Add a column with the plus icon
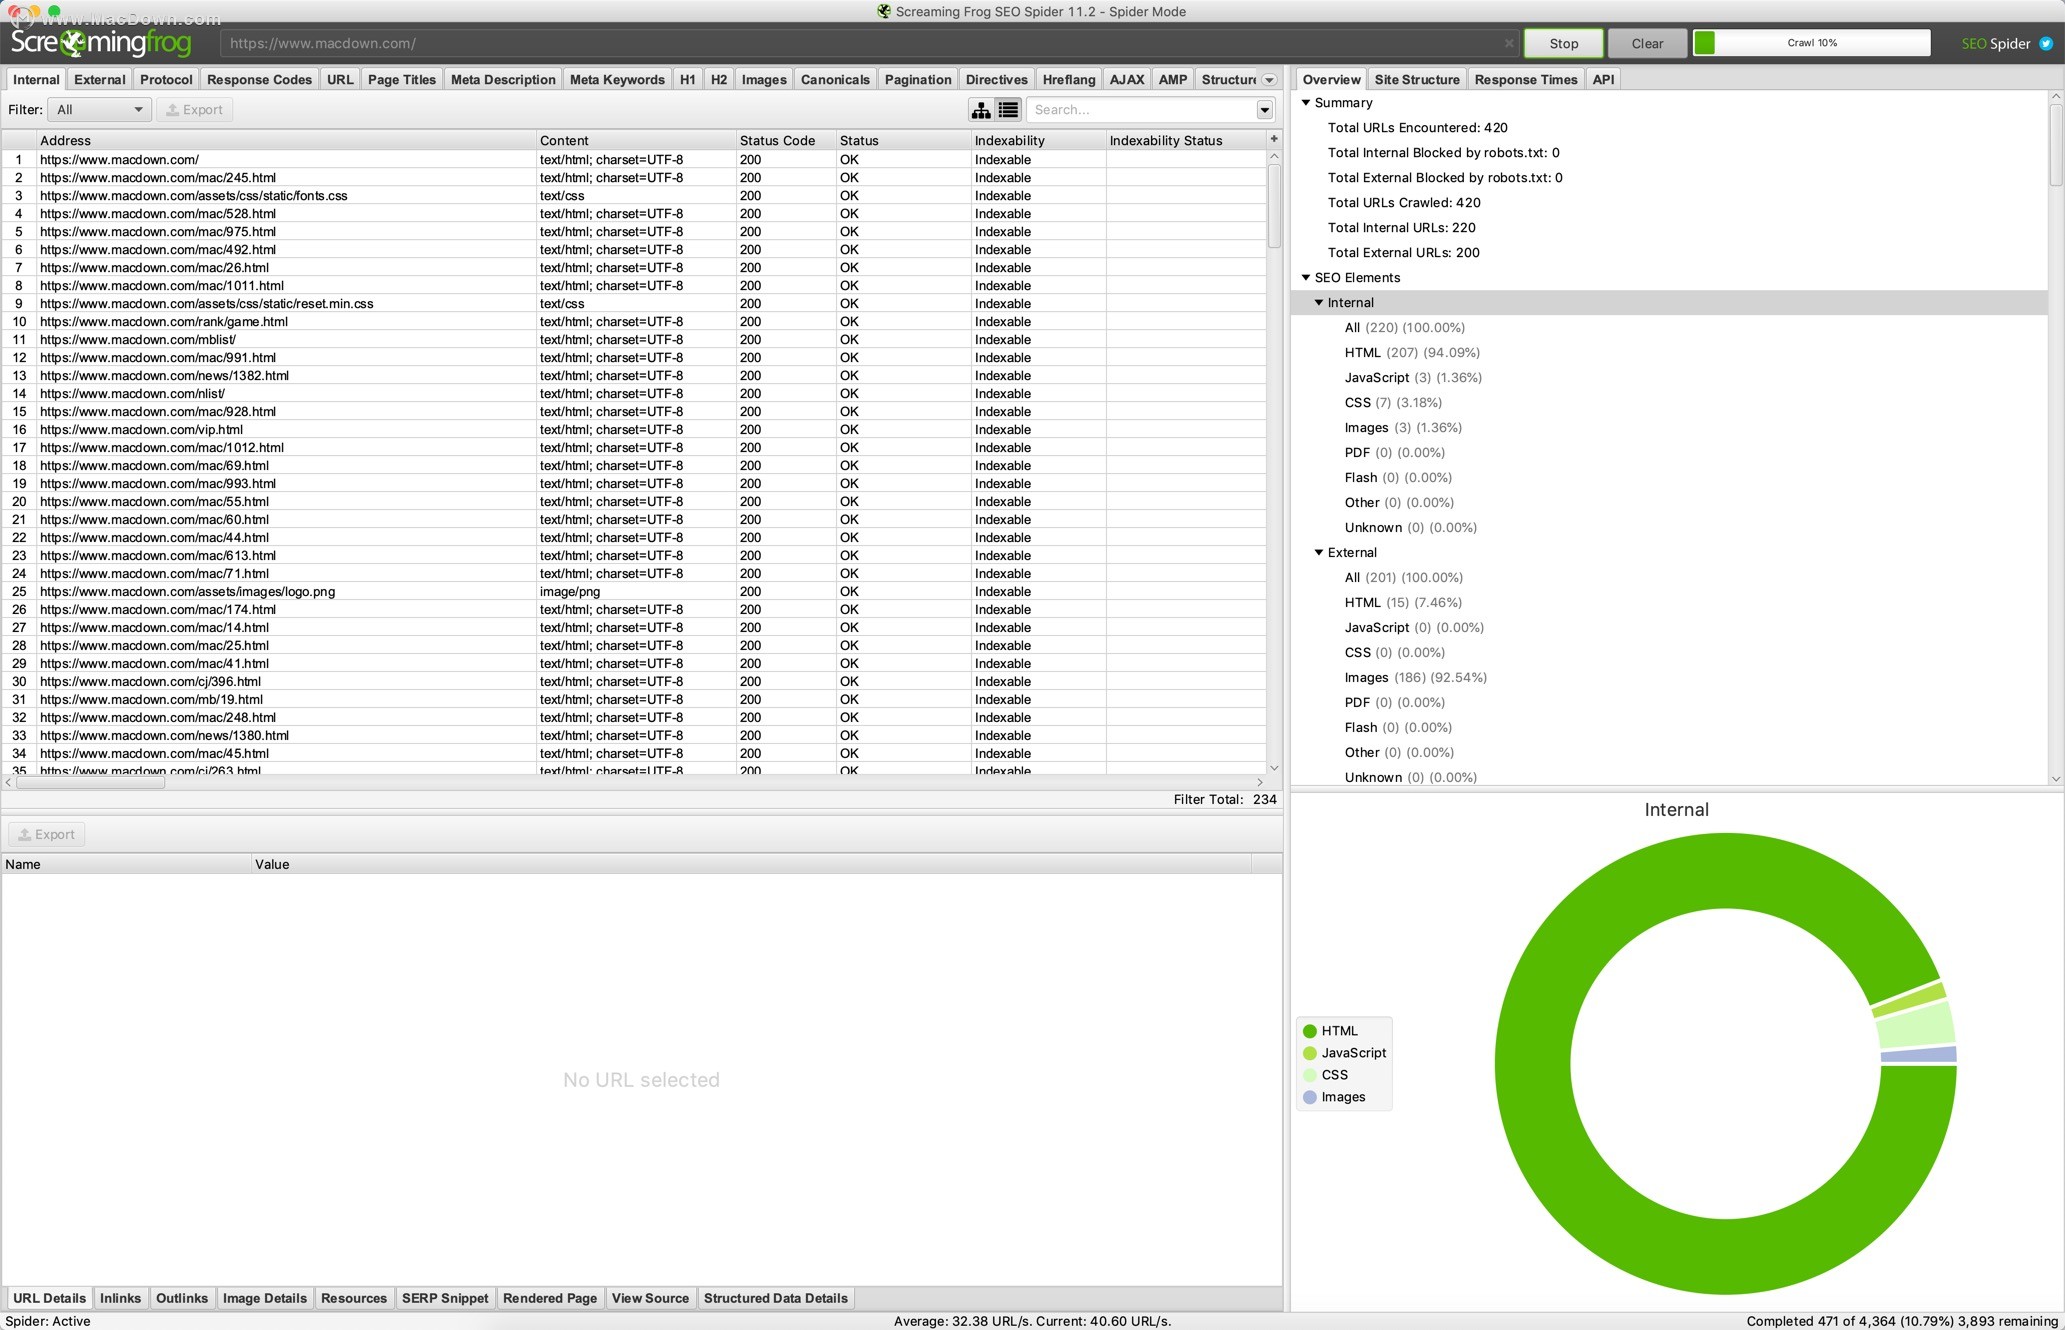This screenshot has width=2065, height=1330. tap(1274, 139)
